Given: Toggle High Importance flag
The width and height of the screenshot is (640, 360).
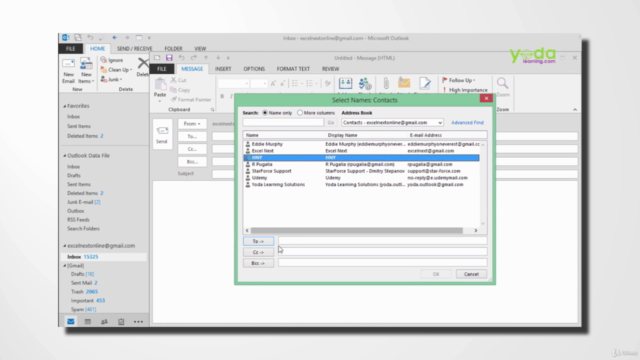Looking at the screenshot, I should (465, 90).
